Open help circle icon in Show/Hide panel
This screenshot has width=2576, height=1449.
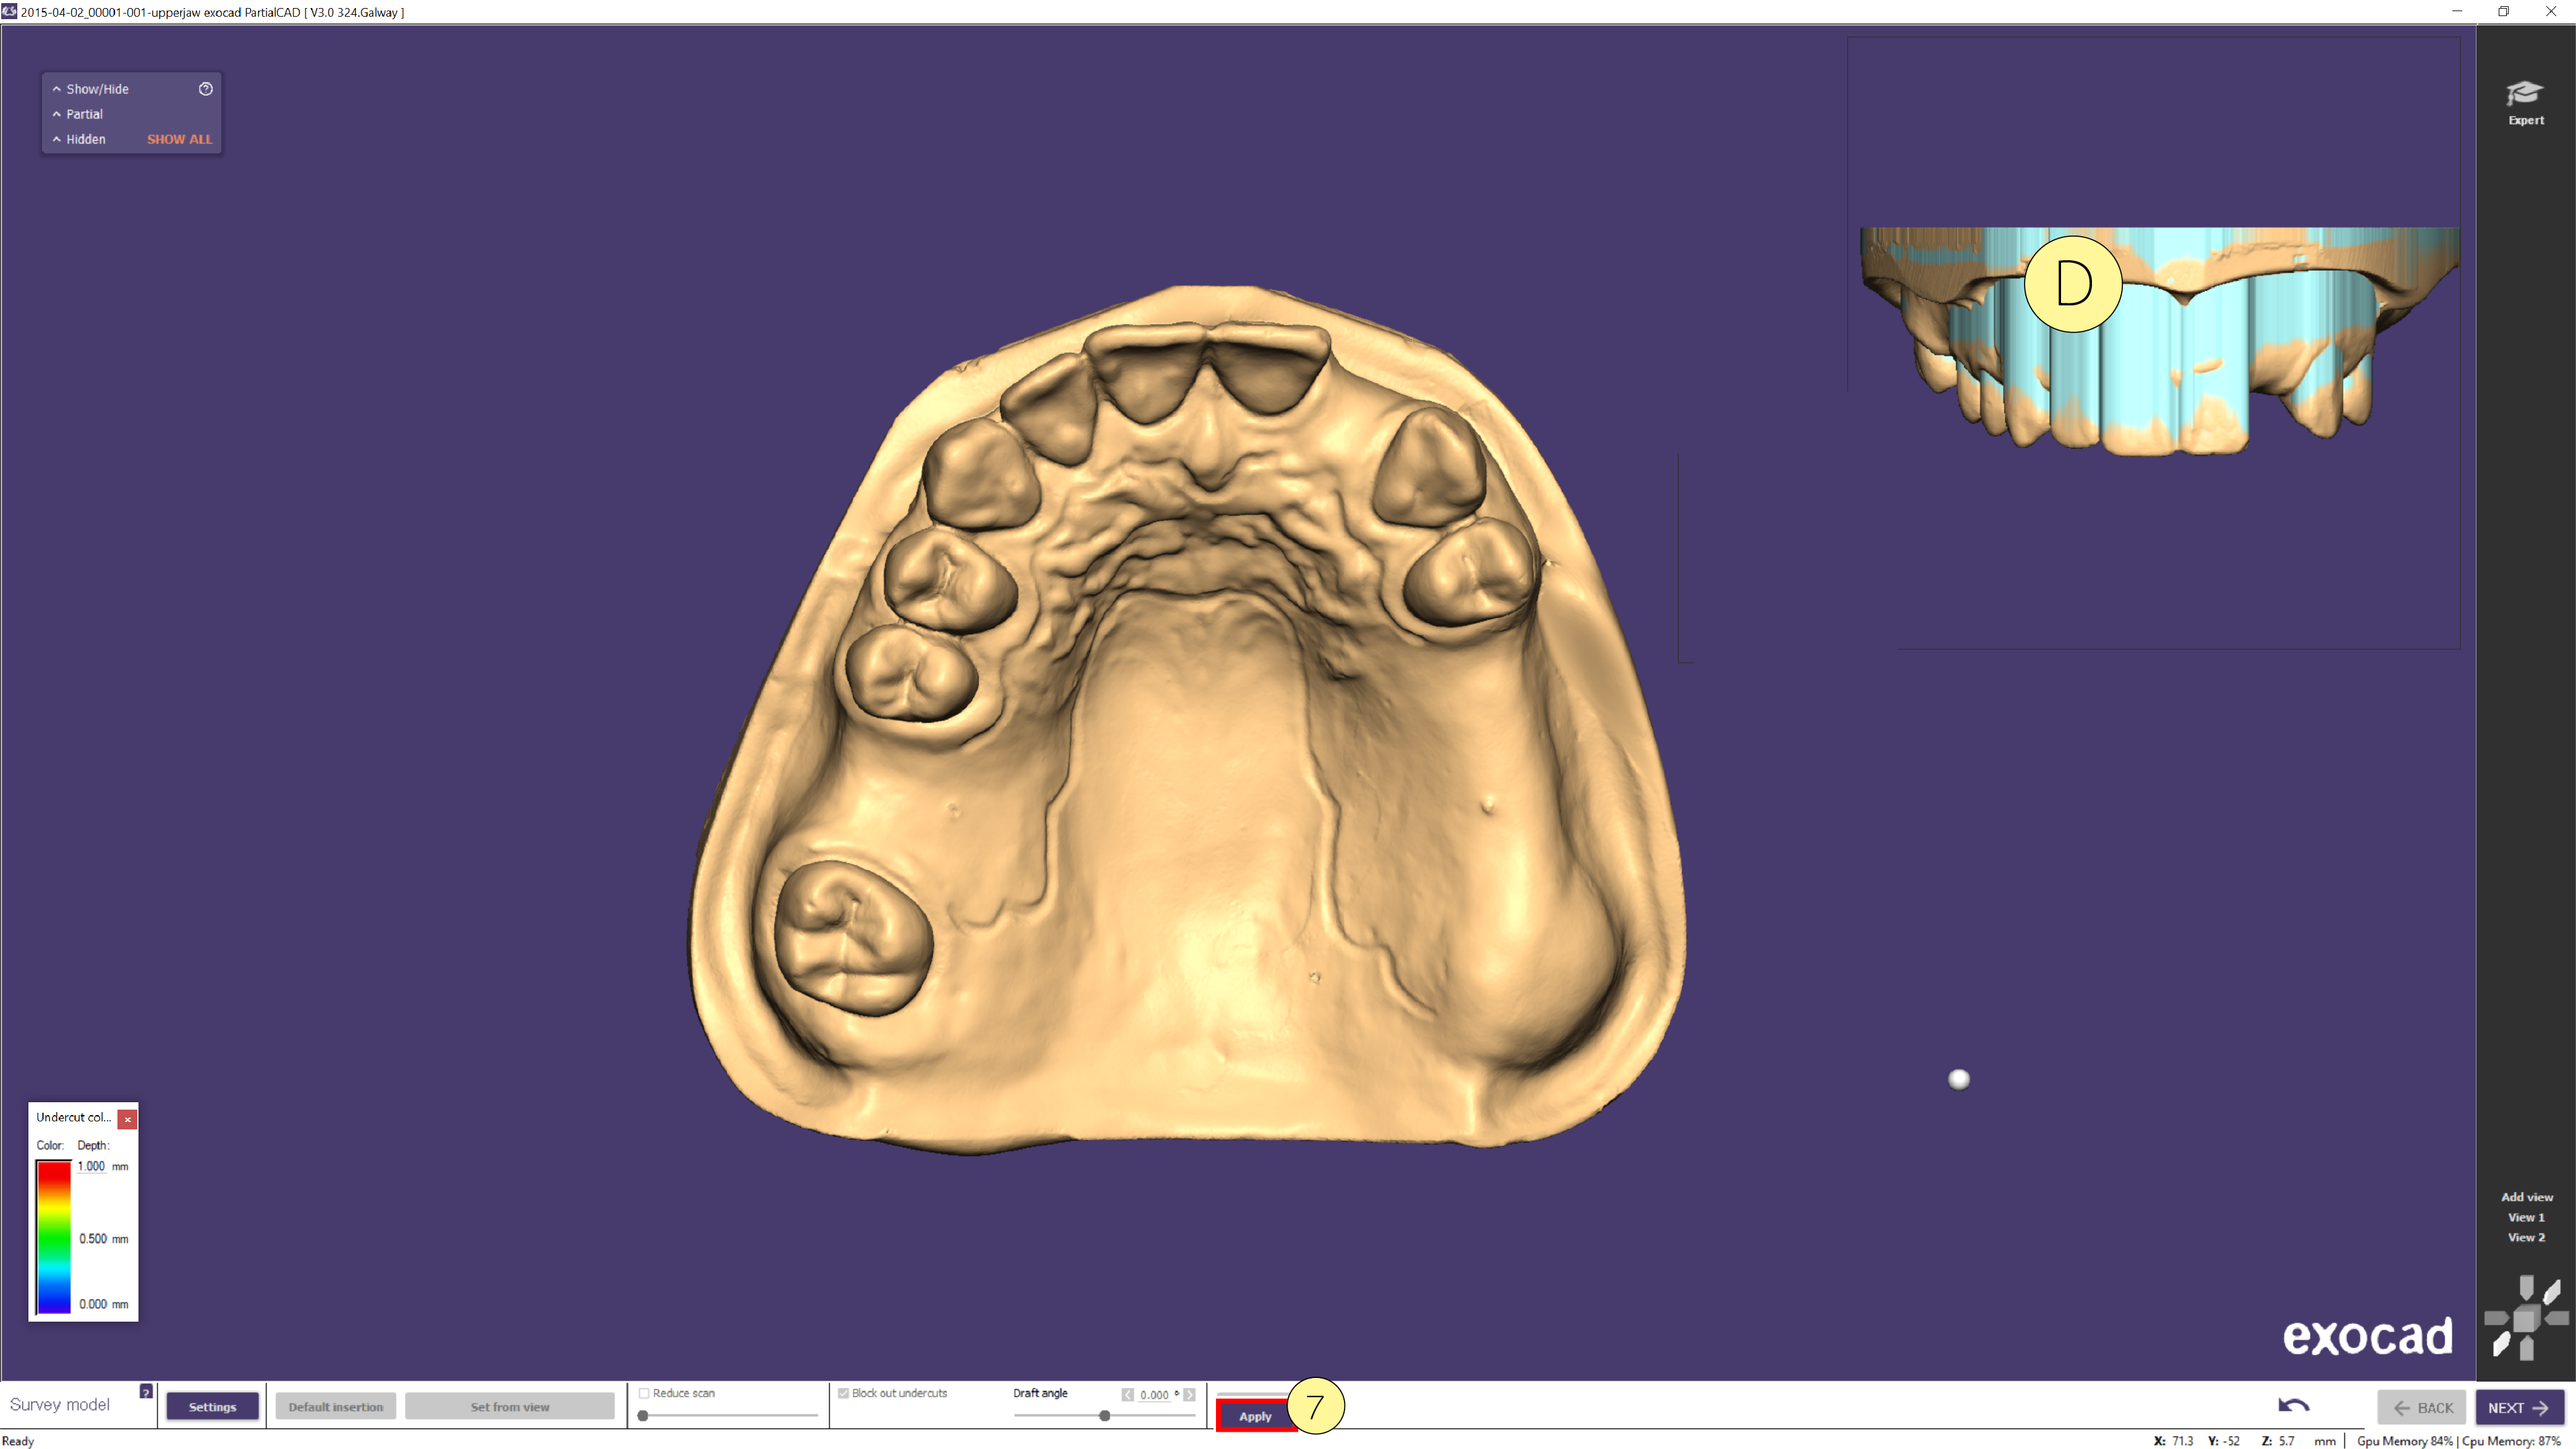tap(206, 89)
